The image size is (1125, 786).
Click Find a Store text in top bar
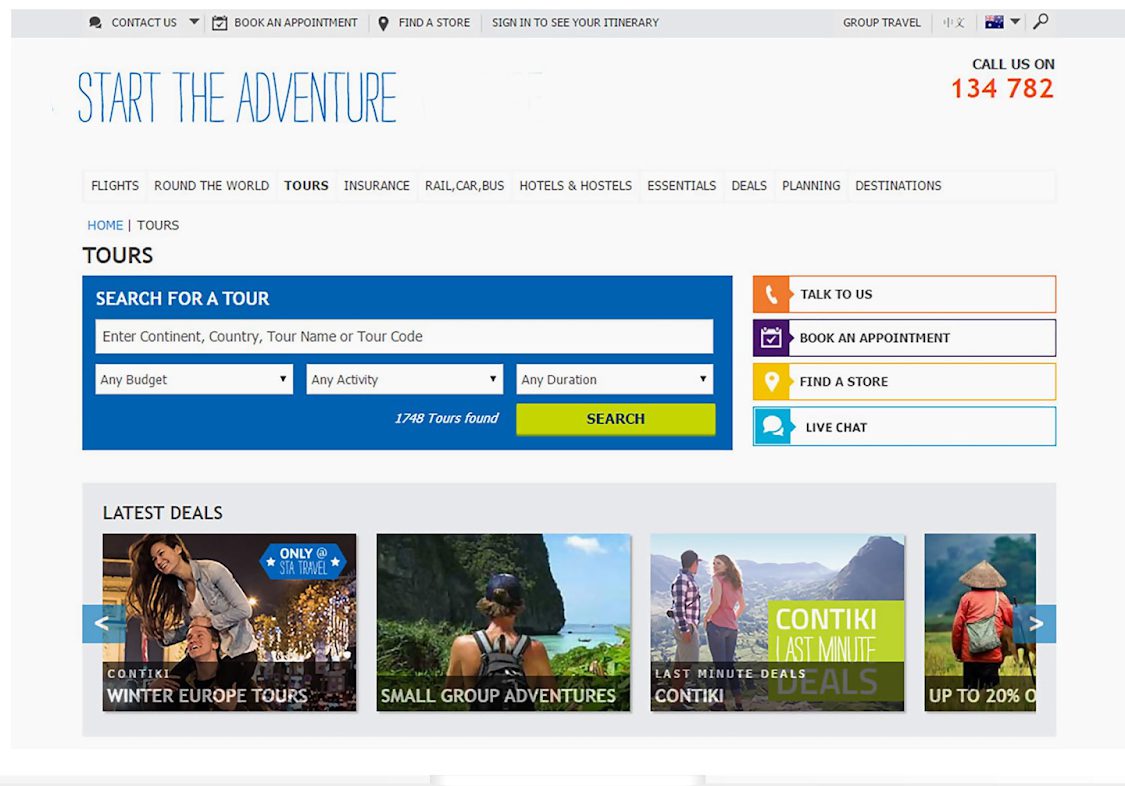[x=434, y=23]
